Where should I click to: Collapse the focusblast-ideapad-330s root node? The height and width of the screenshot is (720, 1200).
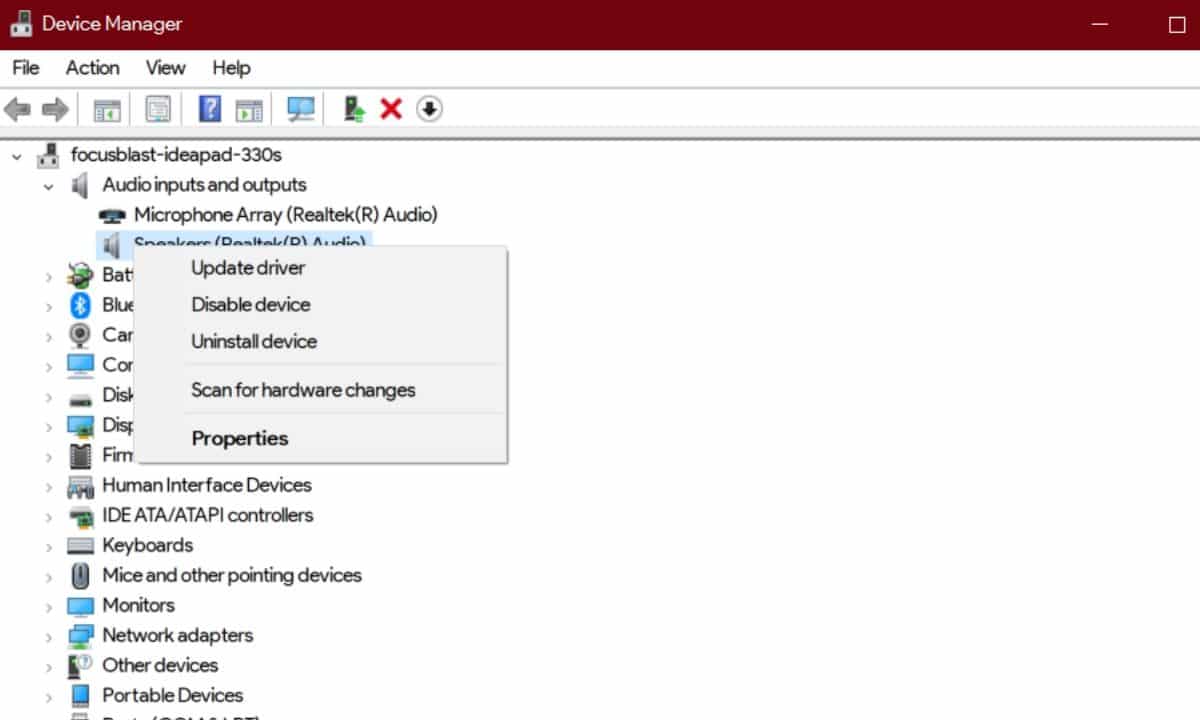17,156
